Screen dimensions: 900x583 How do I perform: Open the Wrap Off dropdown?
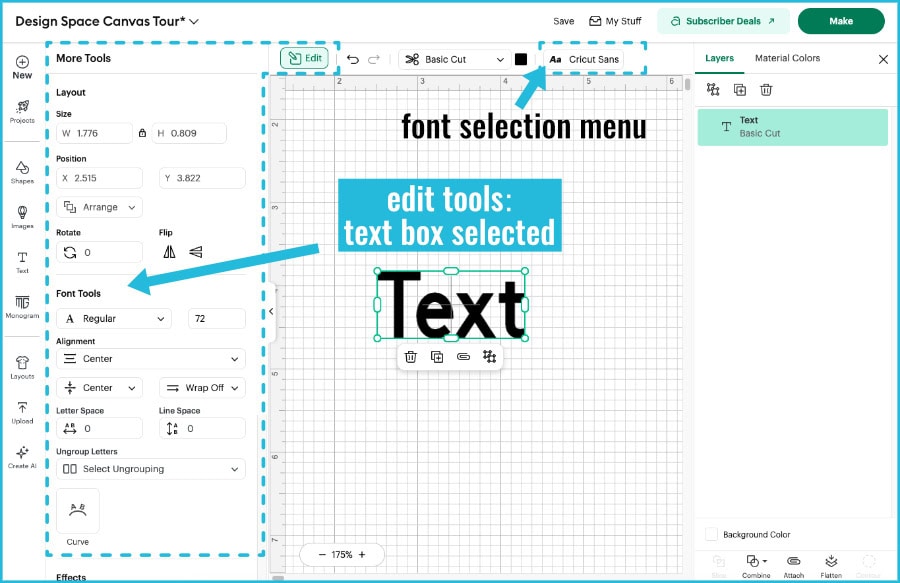202,388
